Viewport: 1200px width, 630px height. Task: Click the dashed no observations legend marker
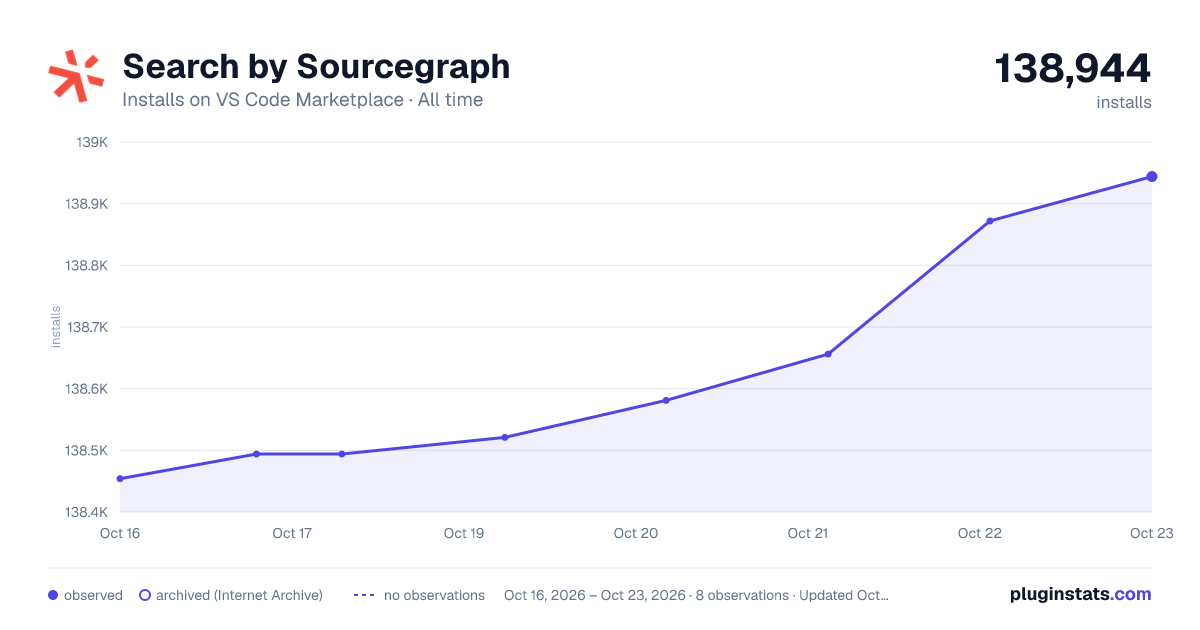(364, 595)
